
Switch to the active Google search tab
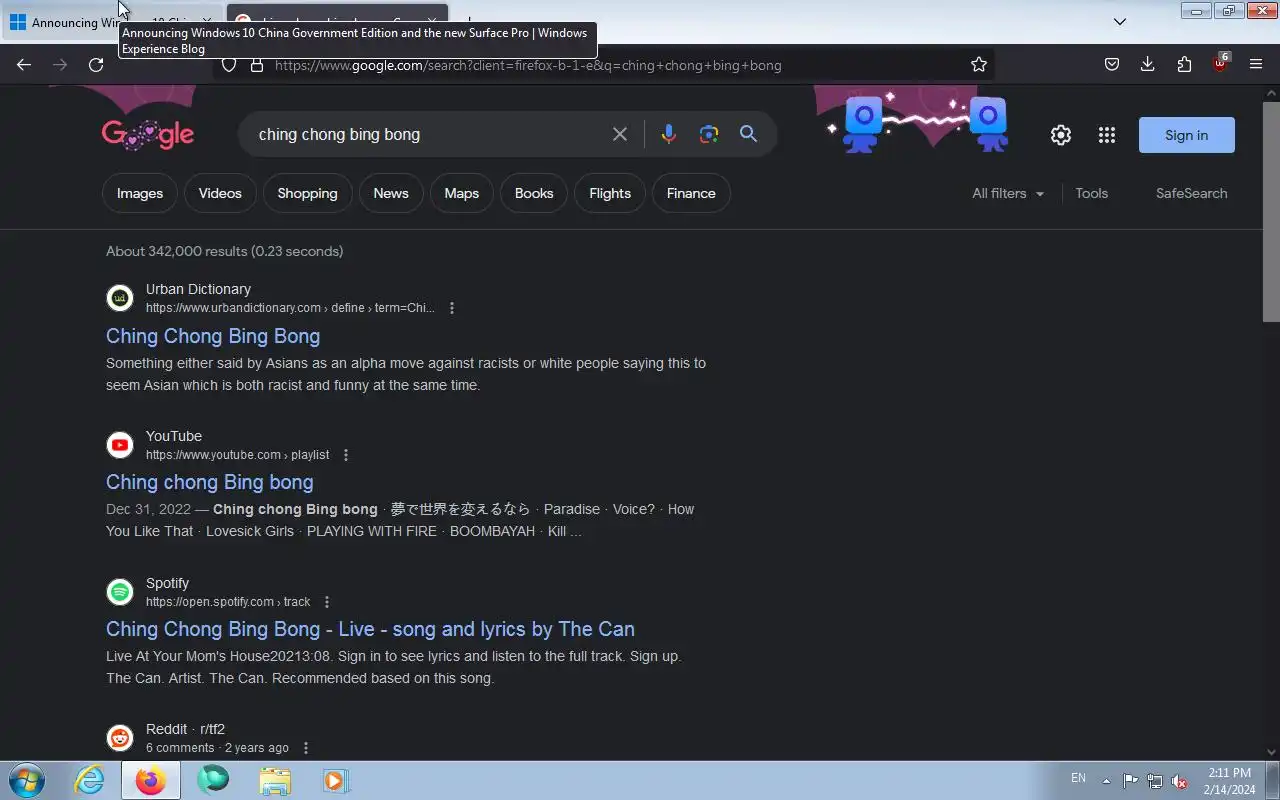(337, 21)
